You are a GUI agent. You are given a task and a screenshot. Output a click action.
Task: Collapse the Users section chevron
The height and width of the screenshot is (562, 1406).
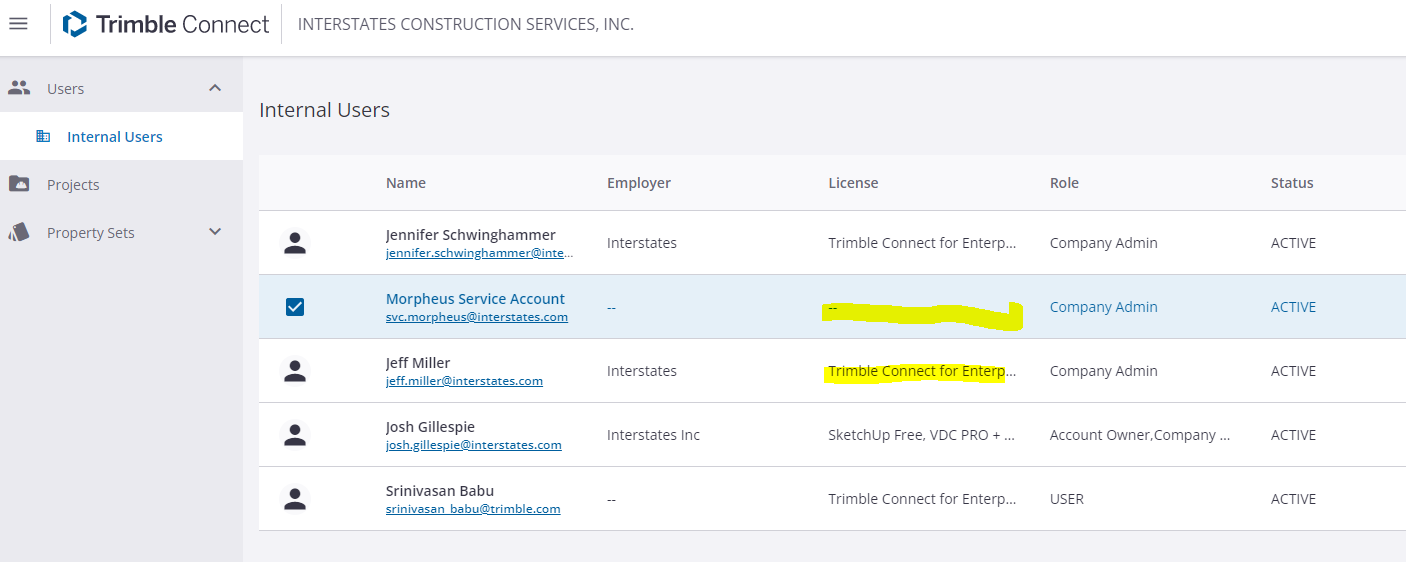pos(215,88)
